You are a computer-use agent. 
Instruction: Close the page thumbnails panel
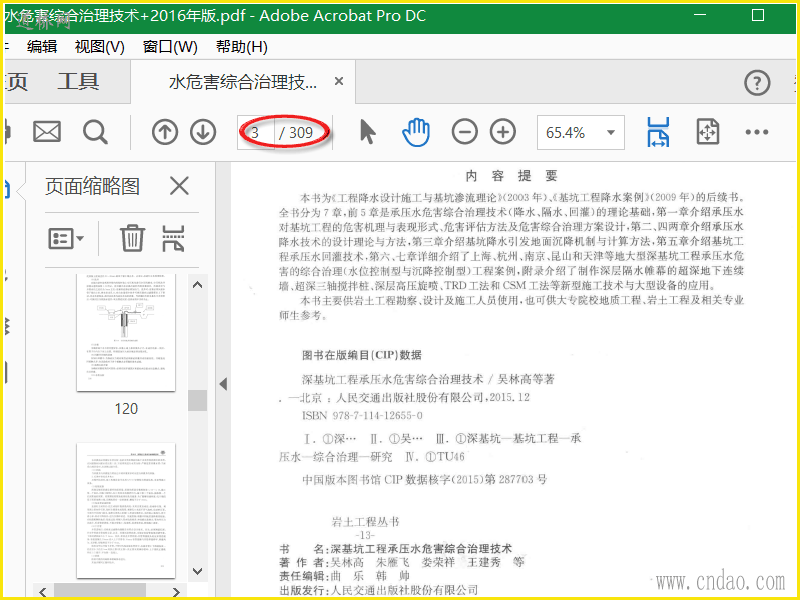coord(179,186)
